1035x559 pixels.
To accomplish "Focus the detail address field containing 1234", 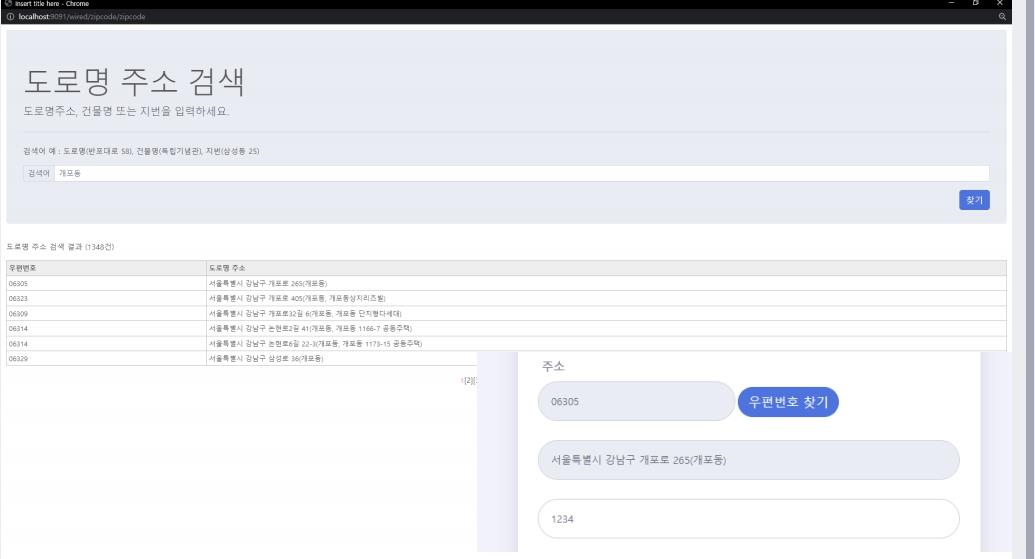I will point(747,519).
